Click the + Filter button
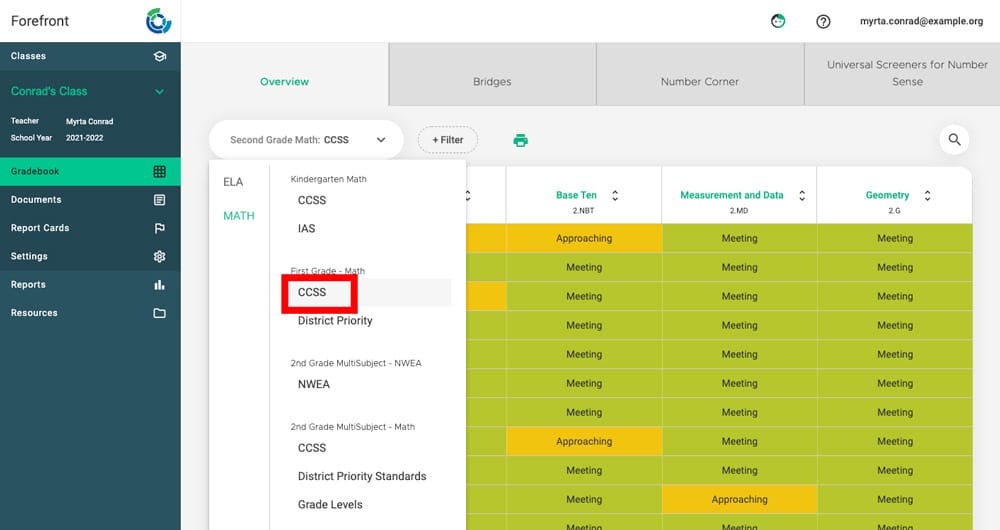The height and width of the screenshot is (530, 1000). pyautogui.click(x=448, y=140)
